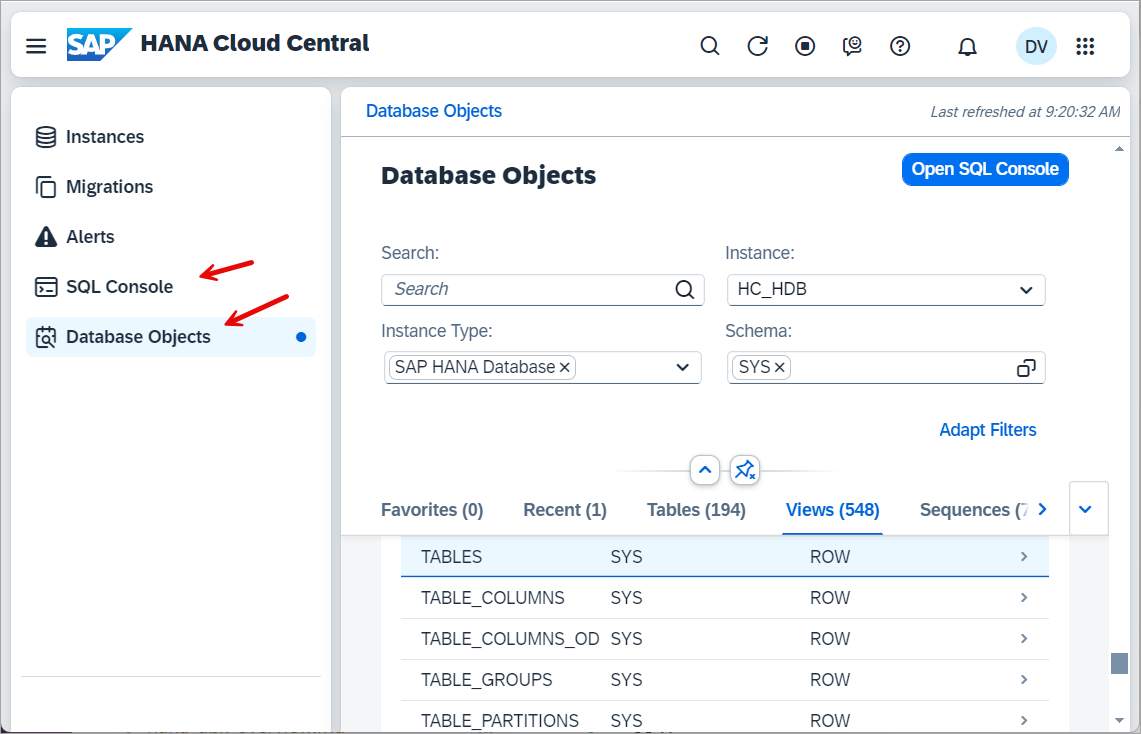
Task: Click the Adapt Filters link
Action: tap(987, 430)
